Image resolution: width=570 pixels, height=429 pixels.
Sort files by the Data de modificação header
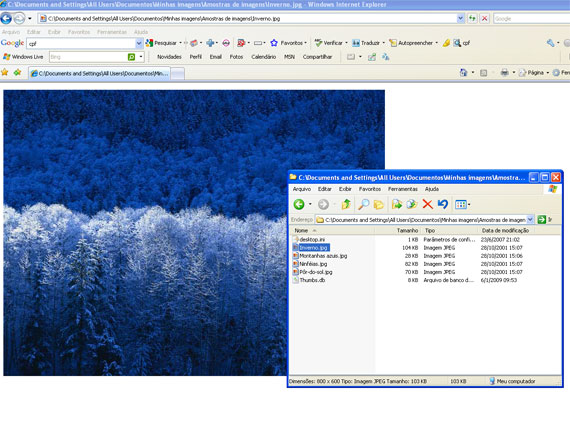point(505,230)
